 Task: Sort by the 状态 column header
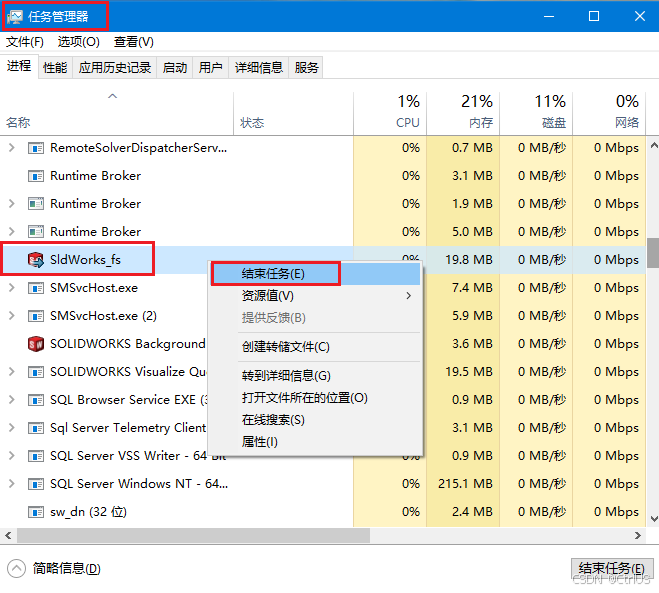coord(293,113)
